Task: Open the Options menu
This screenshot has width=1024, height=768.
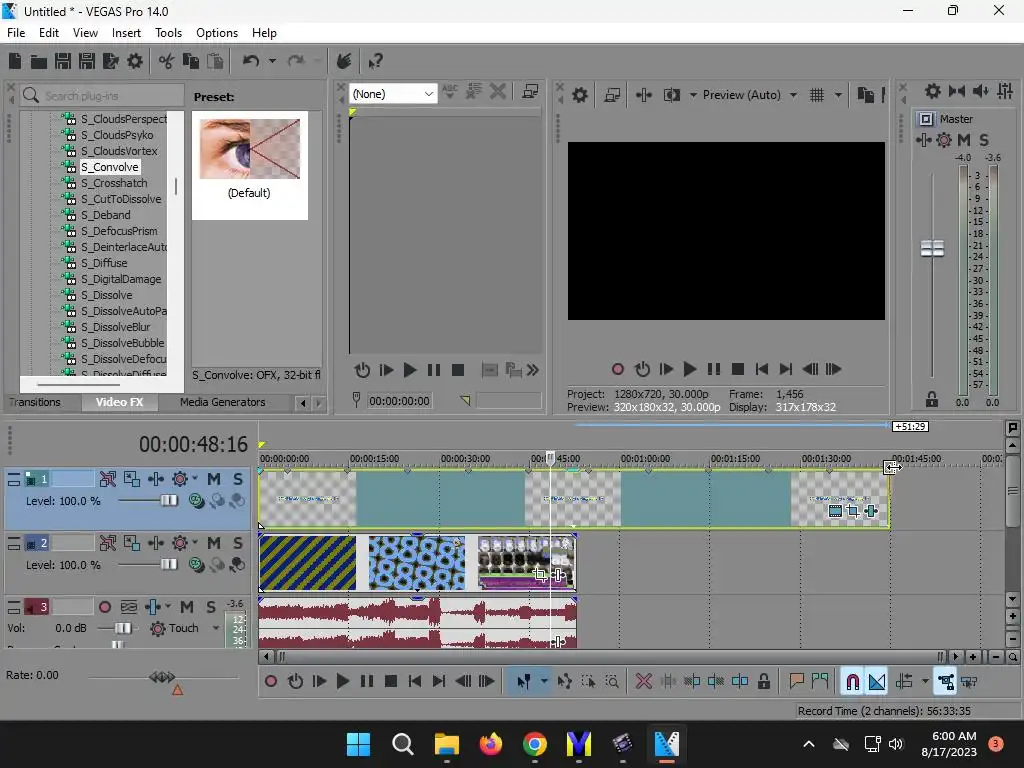Action: click(217, 33)
